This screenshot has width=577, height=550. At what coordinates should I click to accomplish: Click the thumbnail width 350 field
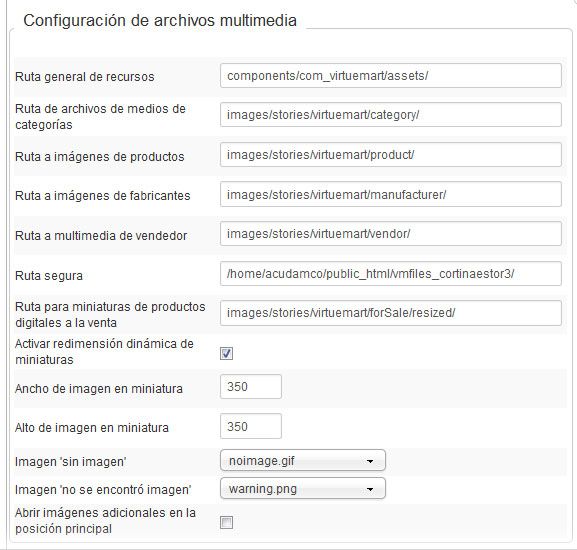click(251, 387)
